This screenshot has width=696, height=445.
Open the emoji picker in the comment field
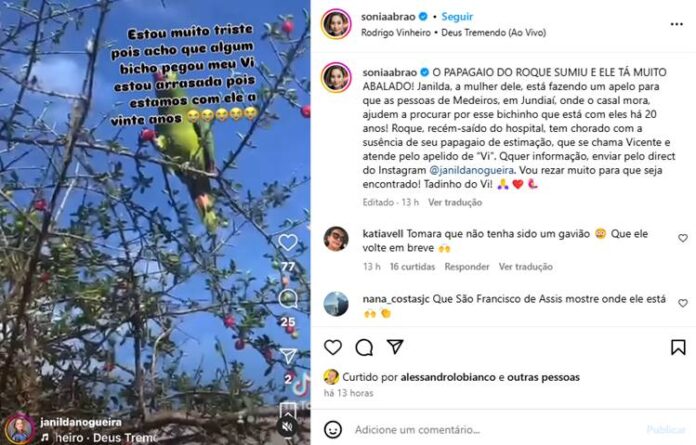tap(333, 429)
